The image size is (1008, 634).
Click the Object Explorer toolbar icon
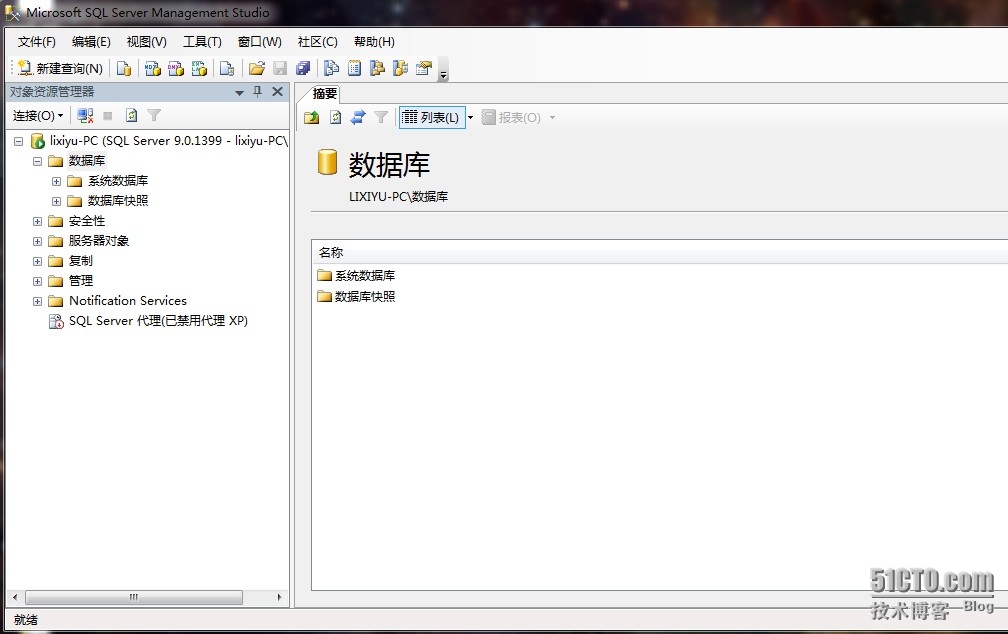(377, 68)
